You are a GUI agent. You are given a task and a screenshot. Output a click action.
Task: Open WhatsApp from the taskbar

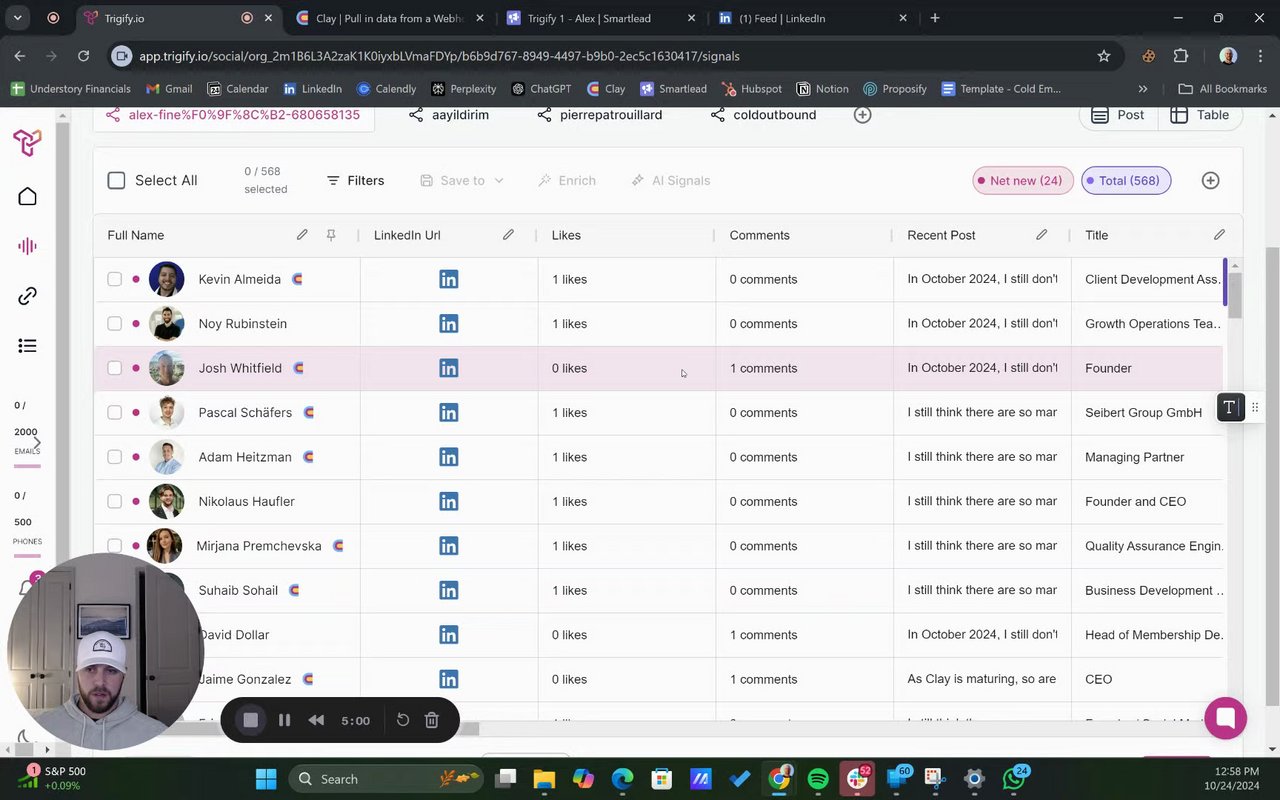click(x=1014, y=779)
